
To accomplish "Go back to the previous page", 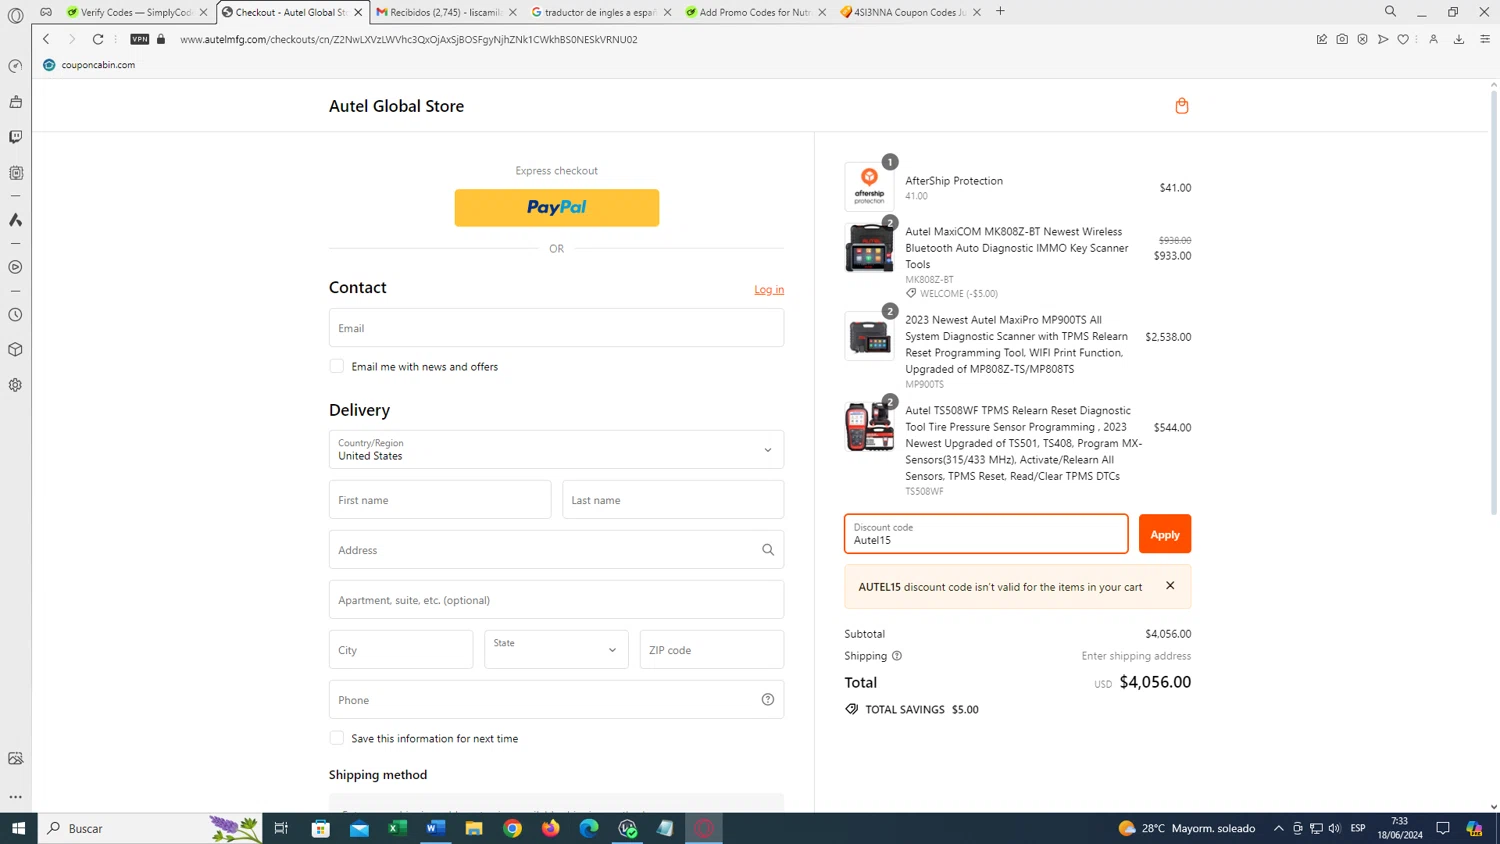I will coord(46,39).
